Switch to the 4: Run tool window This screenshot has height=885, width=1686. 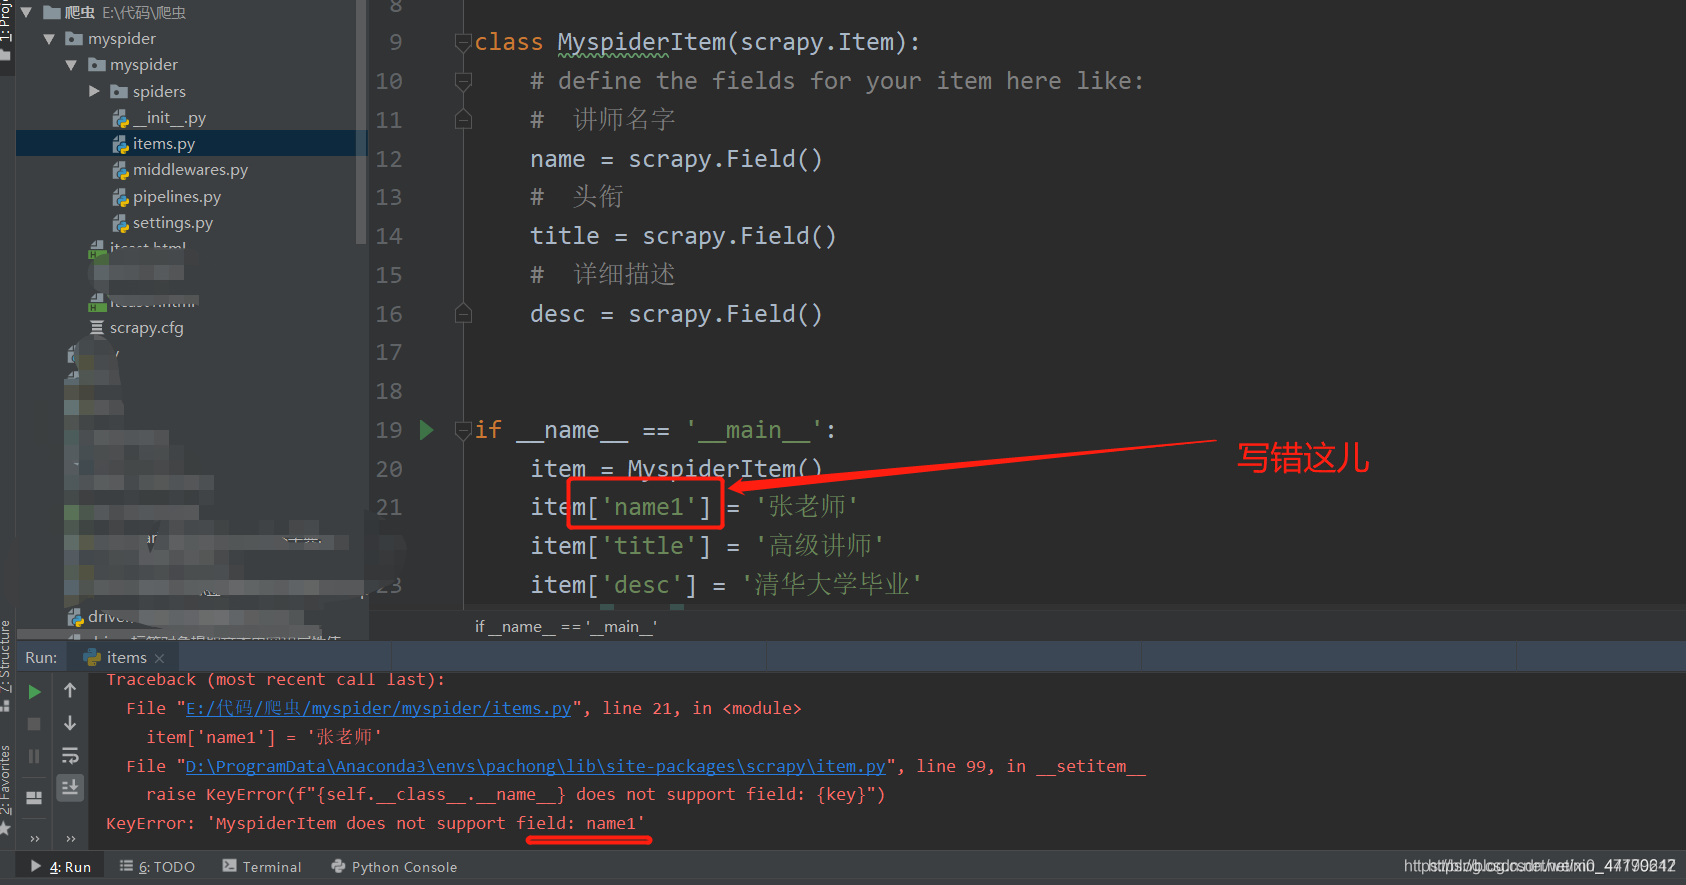pos(61,867)
